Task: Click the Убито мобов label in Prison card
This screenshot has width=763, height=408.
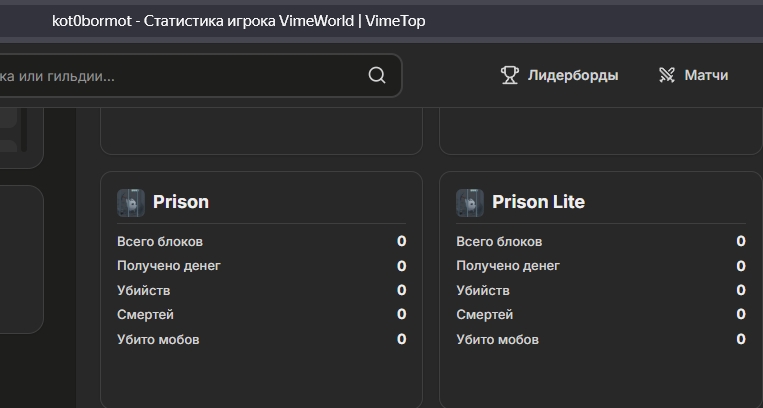Action: 158,339
